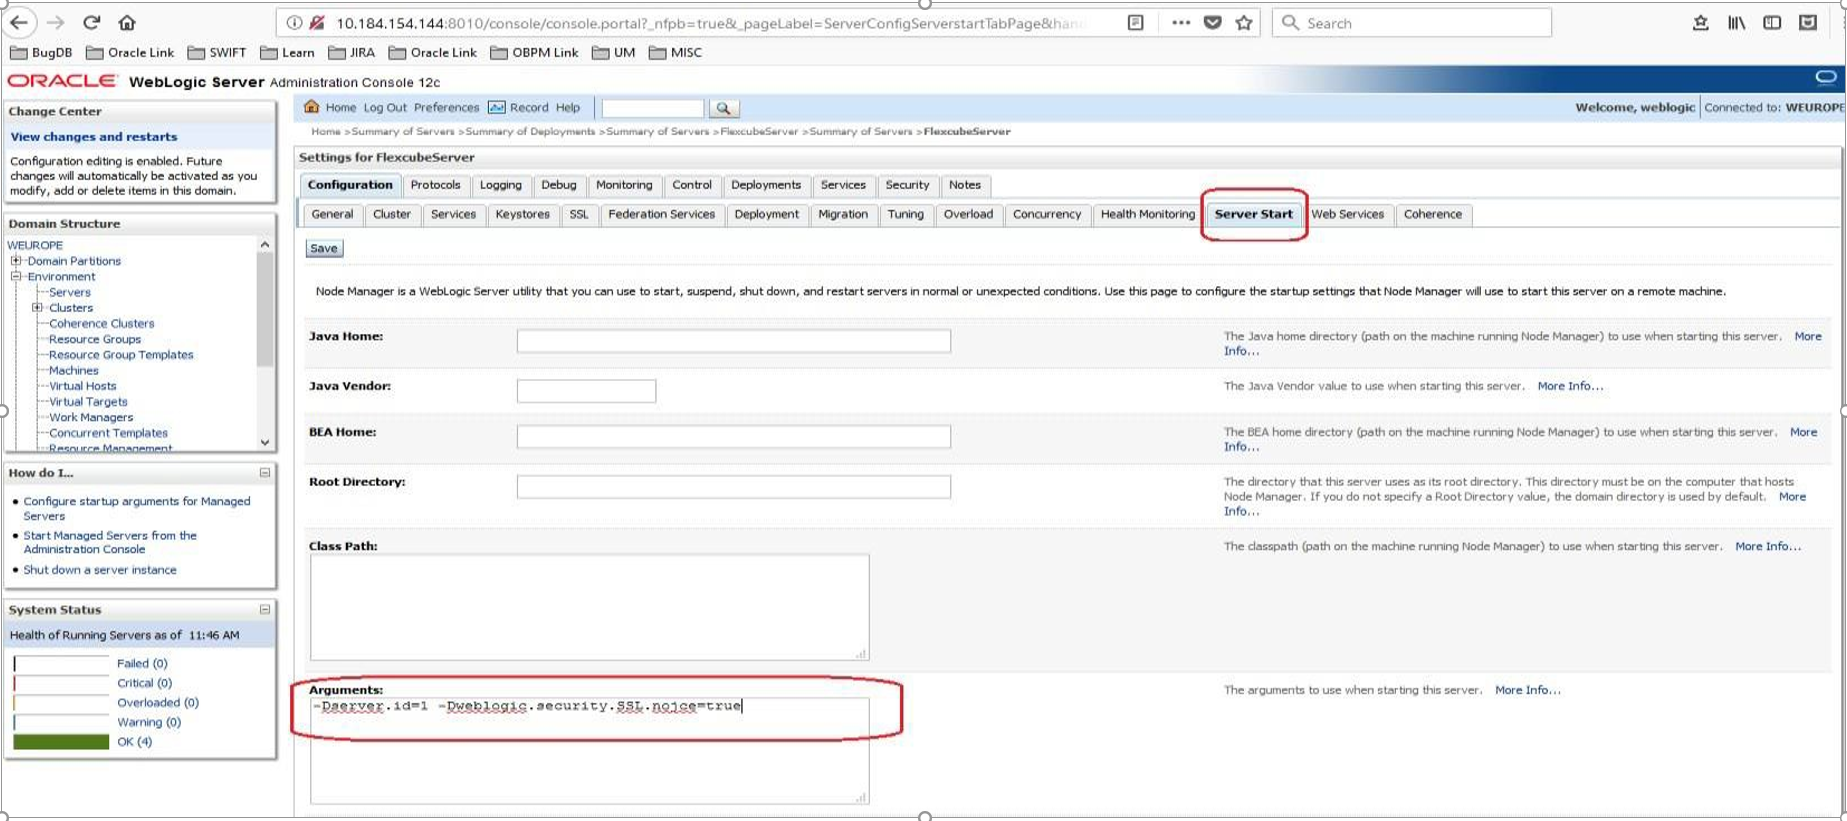Click Domain Structure scroll down arrow

pyautogui.click(x=265, y=442)
